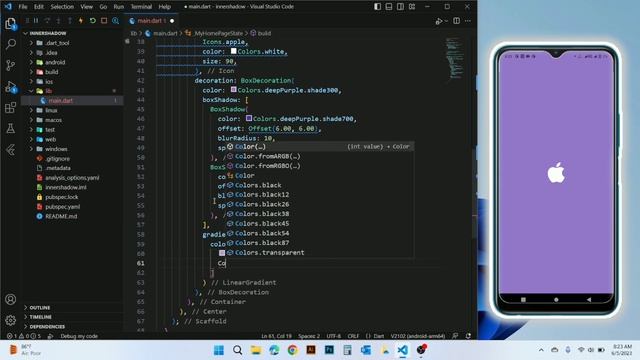Click the Colors.white color swatch

(x=233, y=51)
